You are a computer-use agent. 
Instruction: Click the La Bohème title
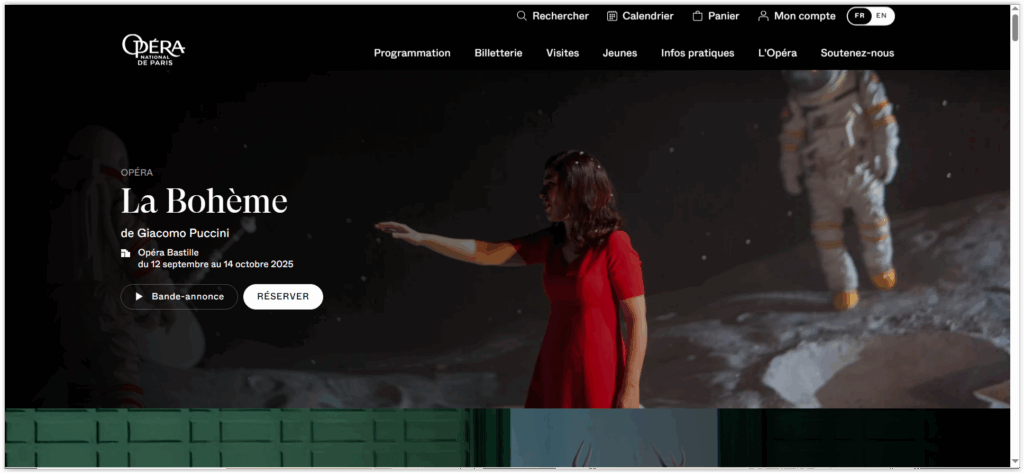coord(204,201)
